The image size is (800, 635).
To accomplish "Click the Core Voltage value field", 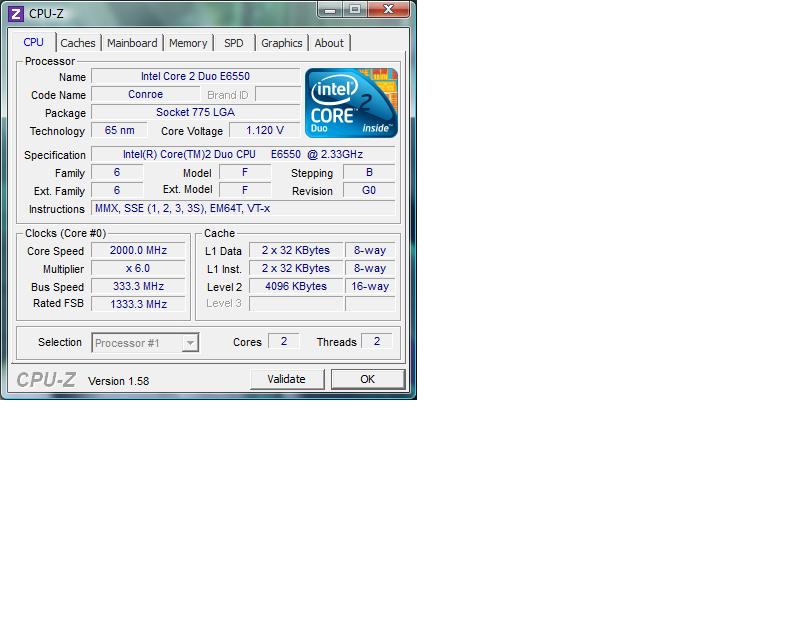I will [x=265, y=131].
